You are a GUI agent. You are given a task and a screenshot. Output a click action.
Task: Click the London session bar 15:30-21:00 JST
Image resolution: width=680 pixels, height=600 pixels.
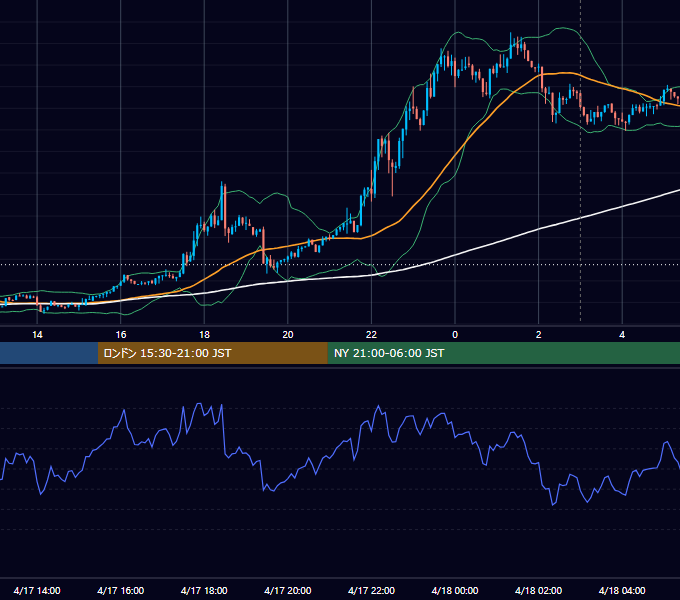tap(212, 353)
